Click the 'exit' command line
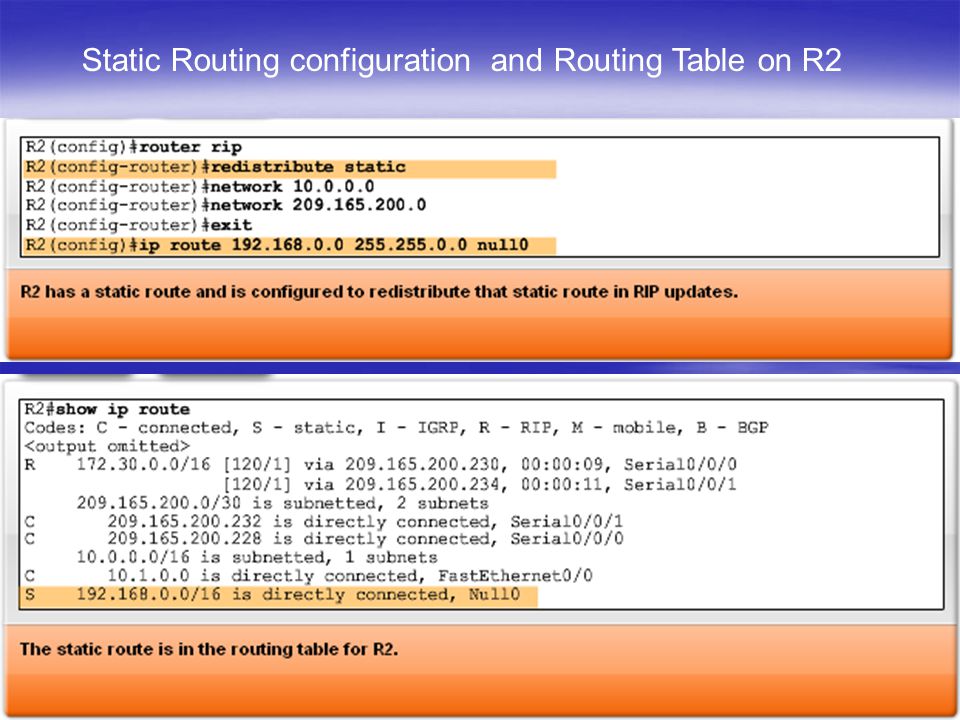 point(138,225)
